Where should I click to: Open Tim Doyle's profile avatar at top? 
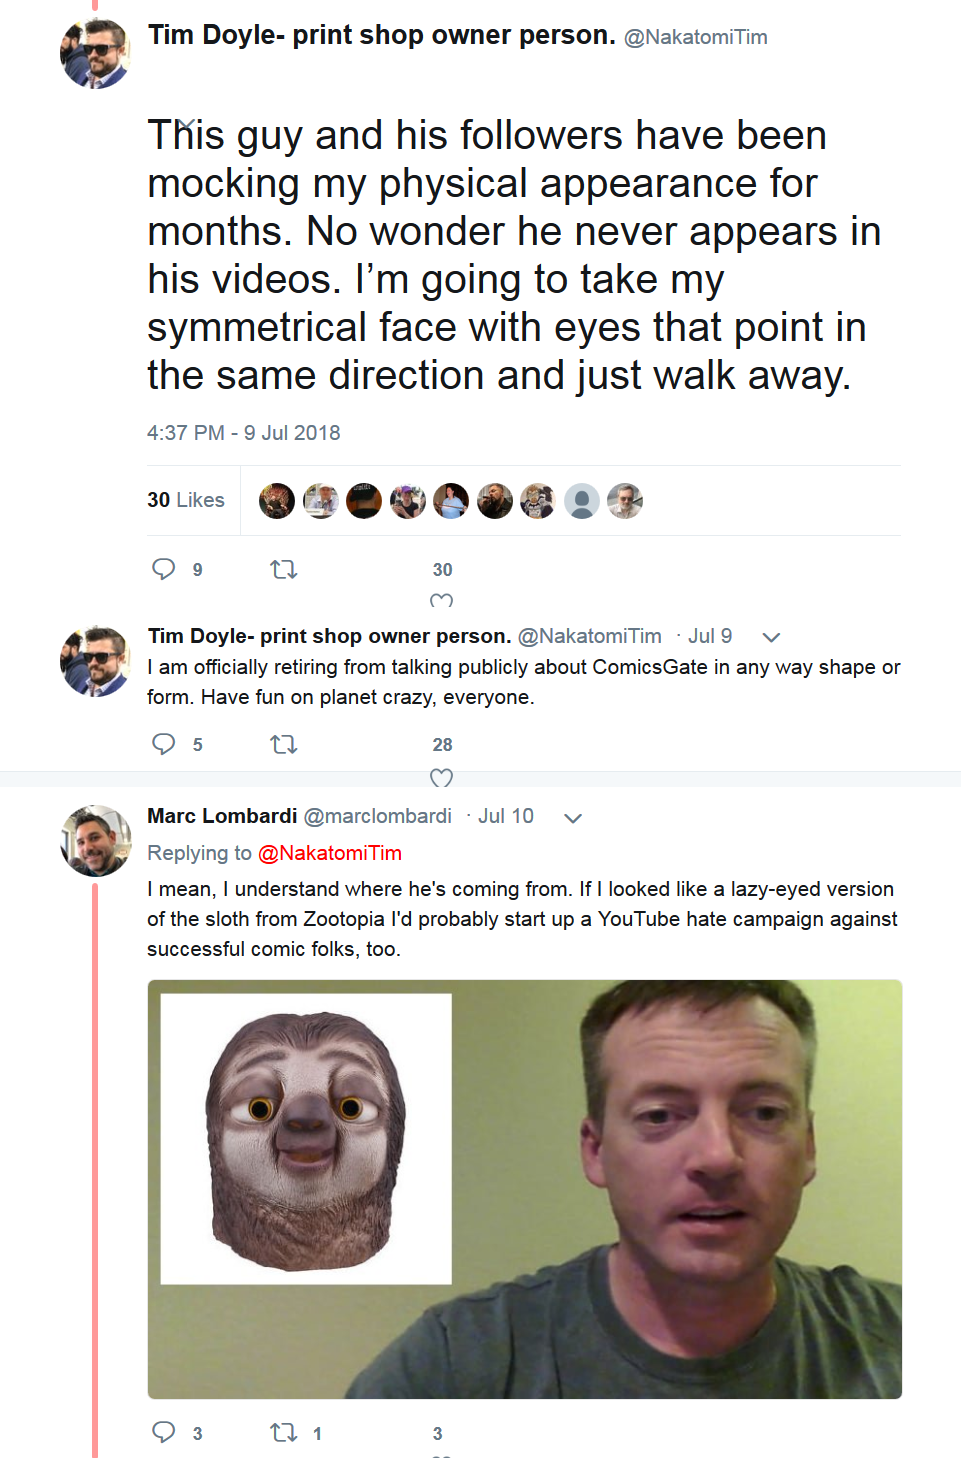pyautogui.click(x=96, y=53)
